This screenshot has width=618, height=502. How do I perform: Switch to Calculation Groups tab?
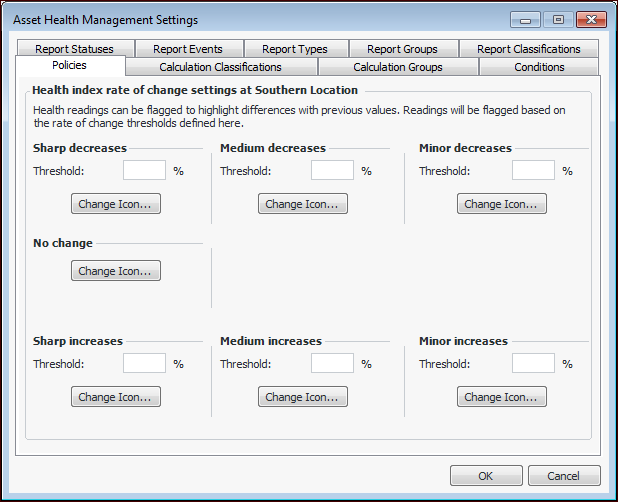tap(398, 67)
